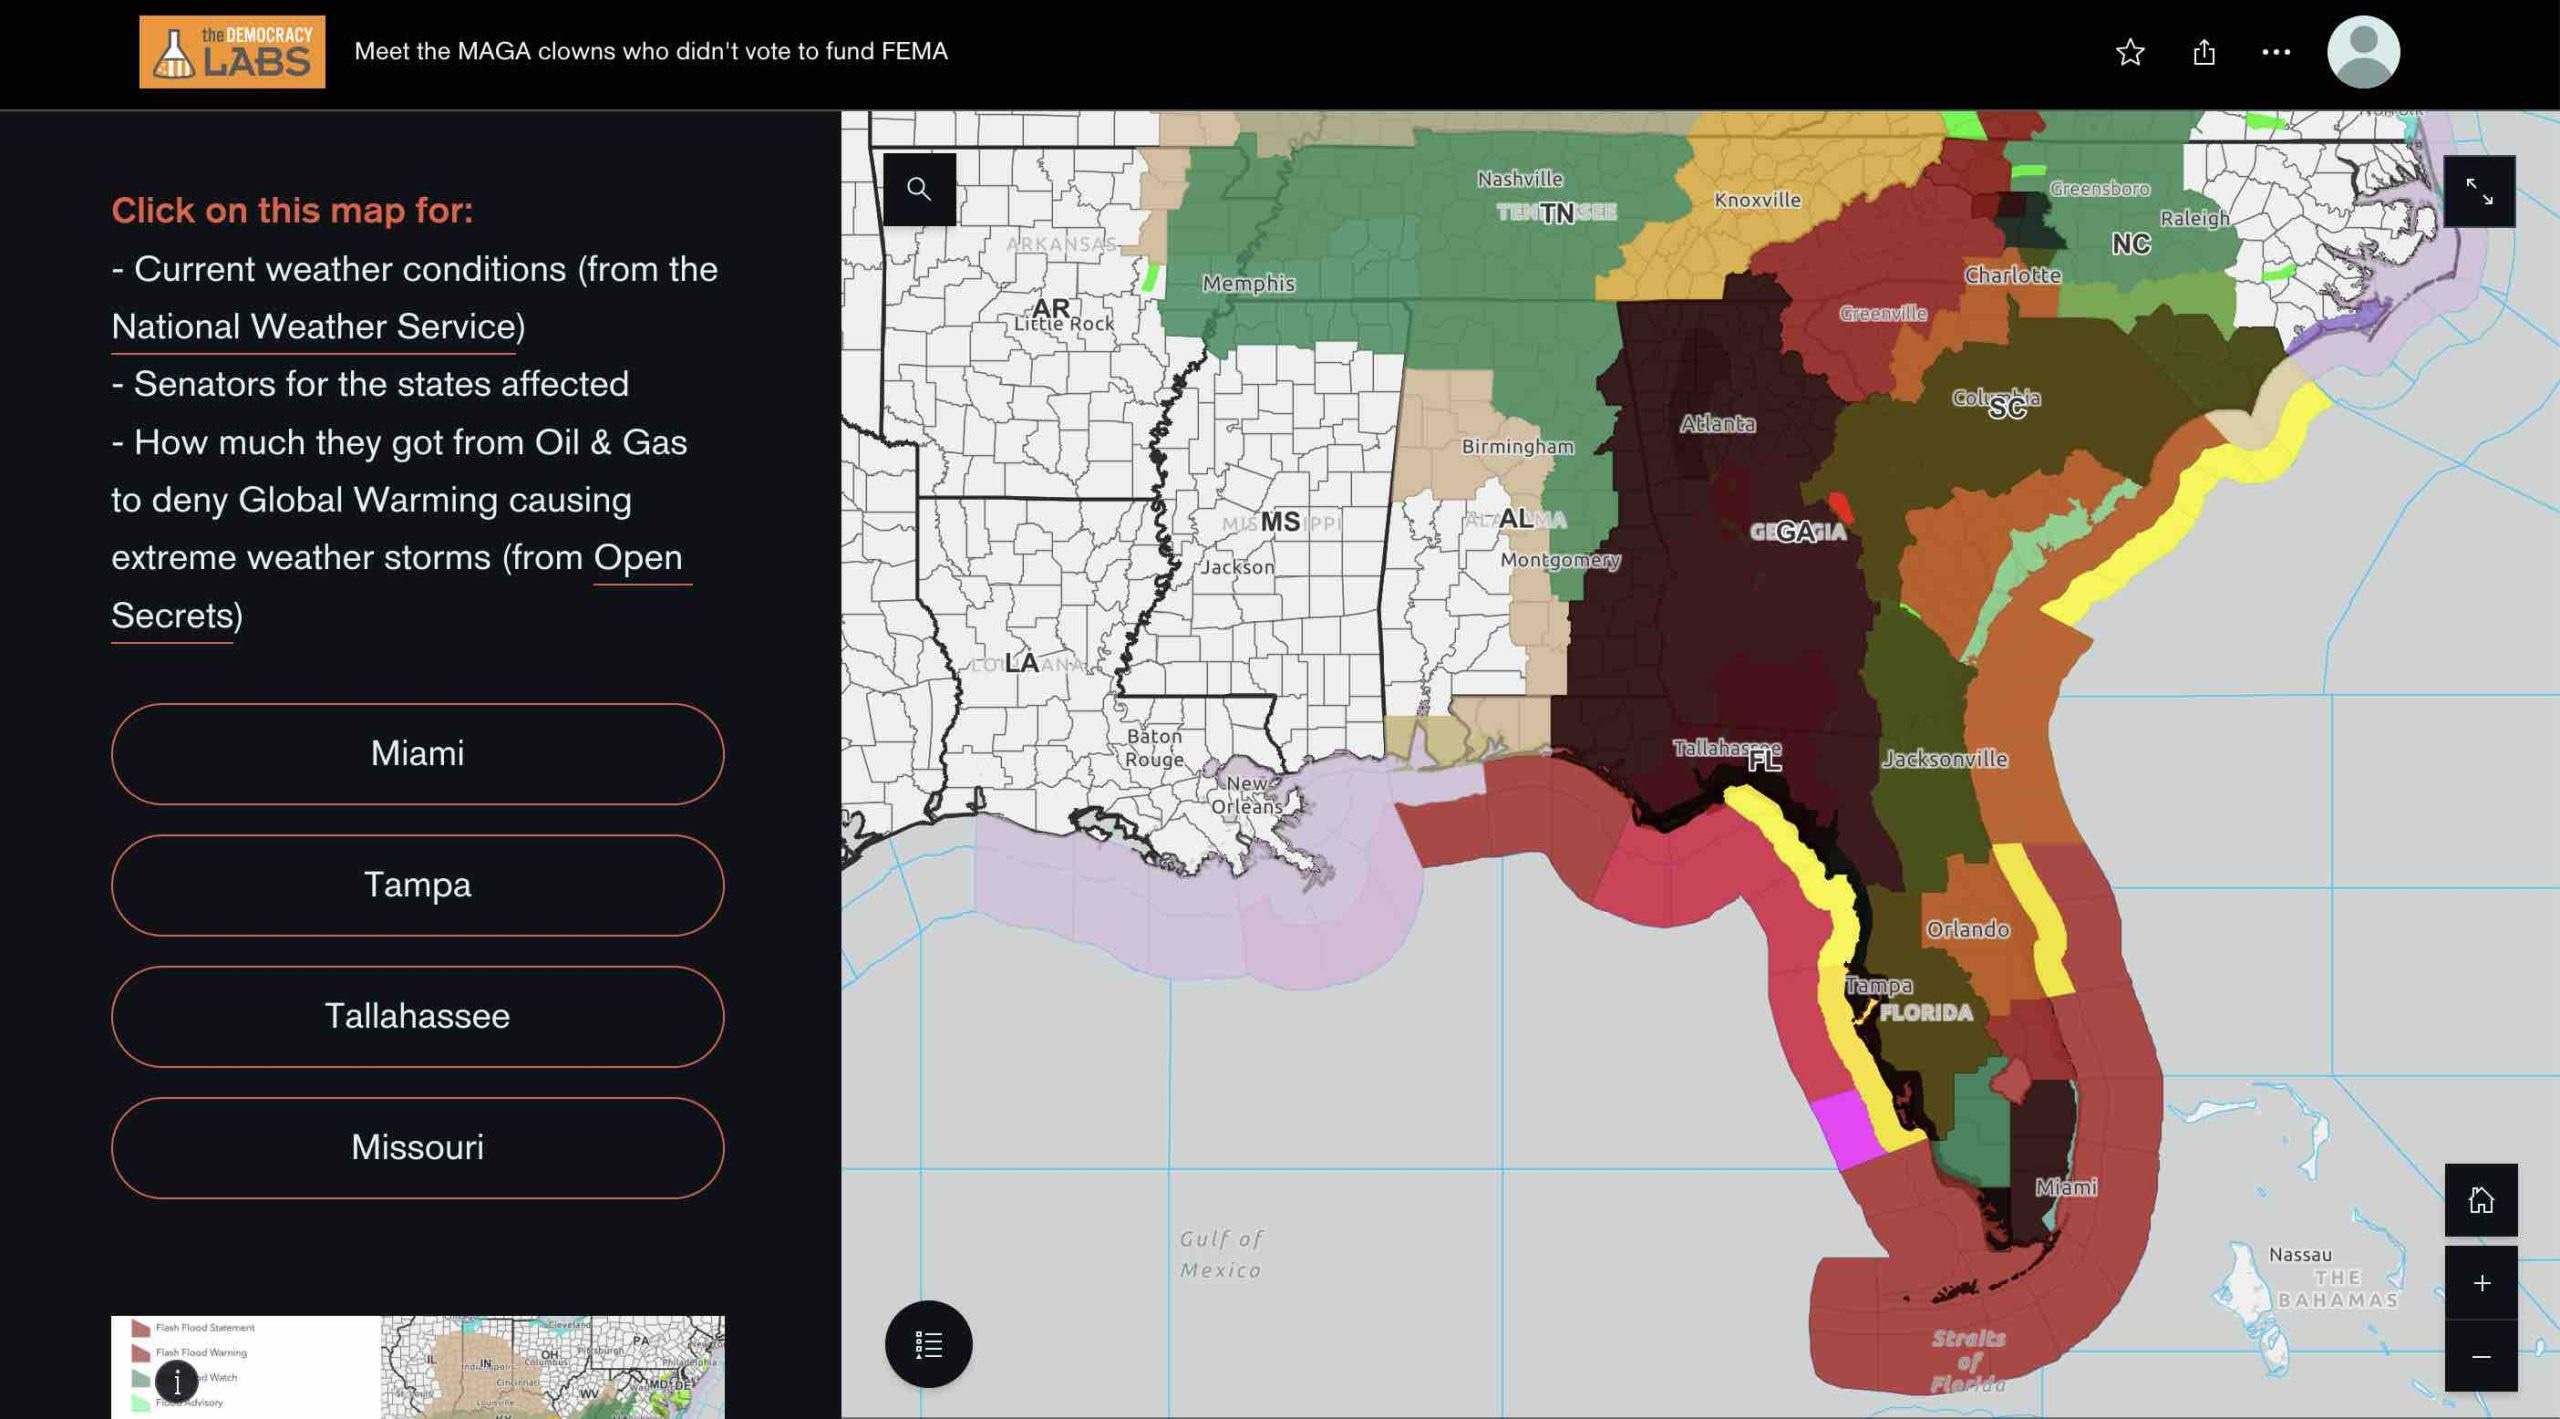Favorite this story with the star icon

click(2130, 52)
